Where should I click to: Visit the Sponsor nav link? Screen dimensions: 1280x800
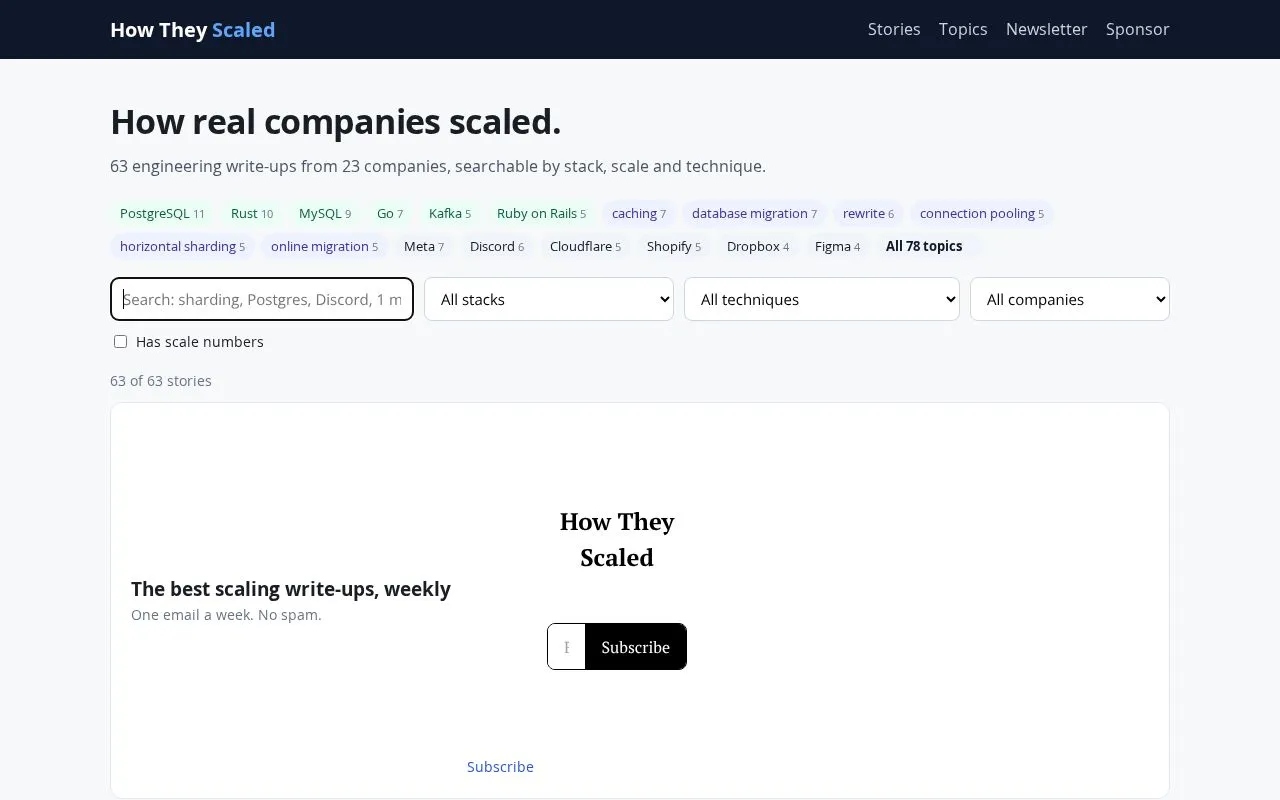[1137, 29]
